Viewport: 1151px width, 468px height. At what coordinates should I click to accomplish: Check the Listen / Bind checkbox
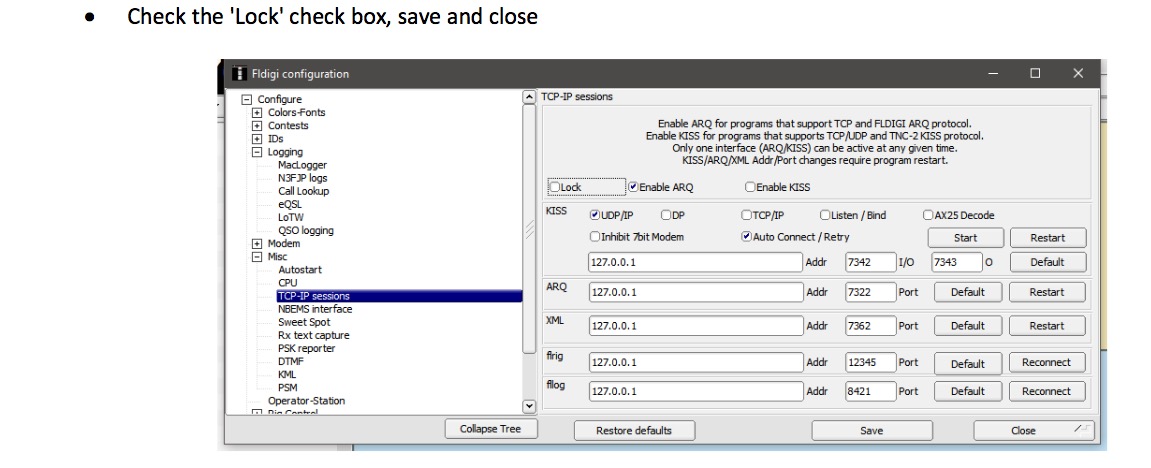click(825, 215)
